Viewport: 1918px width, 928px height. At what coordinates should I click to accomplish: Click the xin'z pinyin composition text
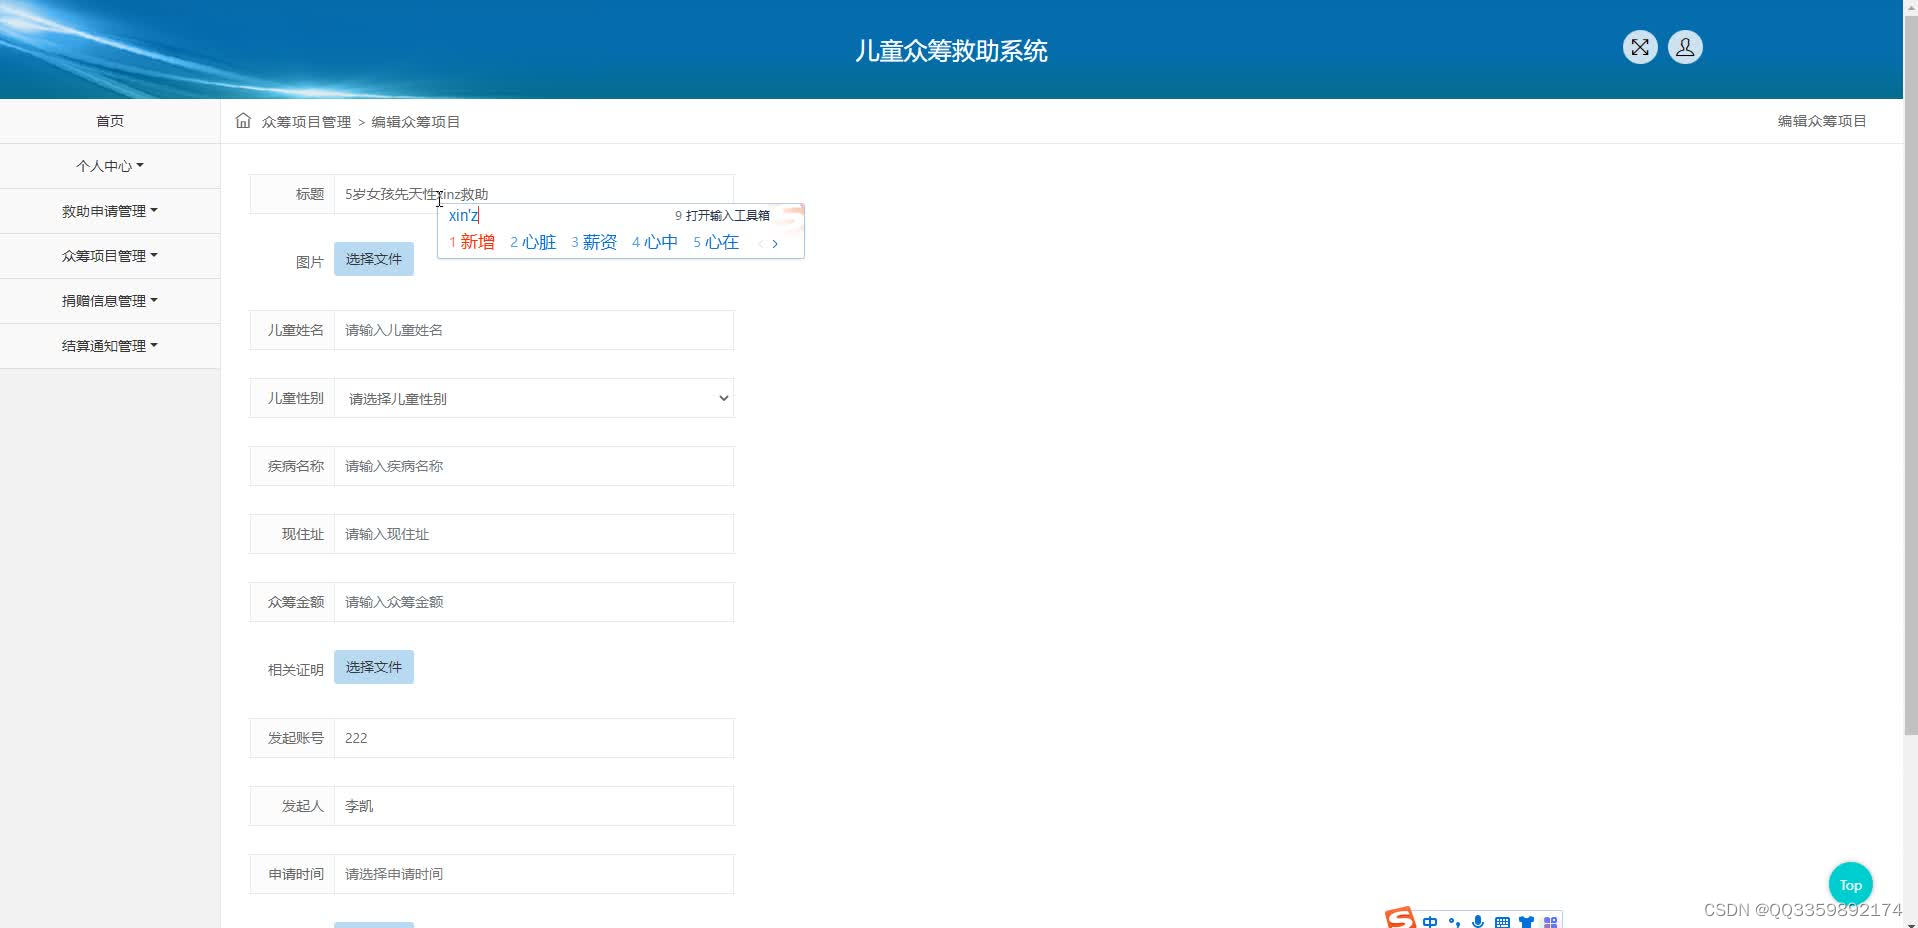[464, 215]
